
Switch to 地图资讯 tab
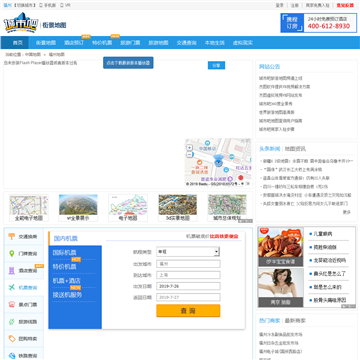tap(295, 149)
